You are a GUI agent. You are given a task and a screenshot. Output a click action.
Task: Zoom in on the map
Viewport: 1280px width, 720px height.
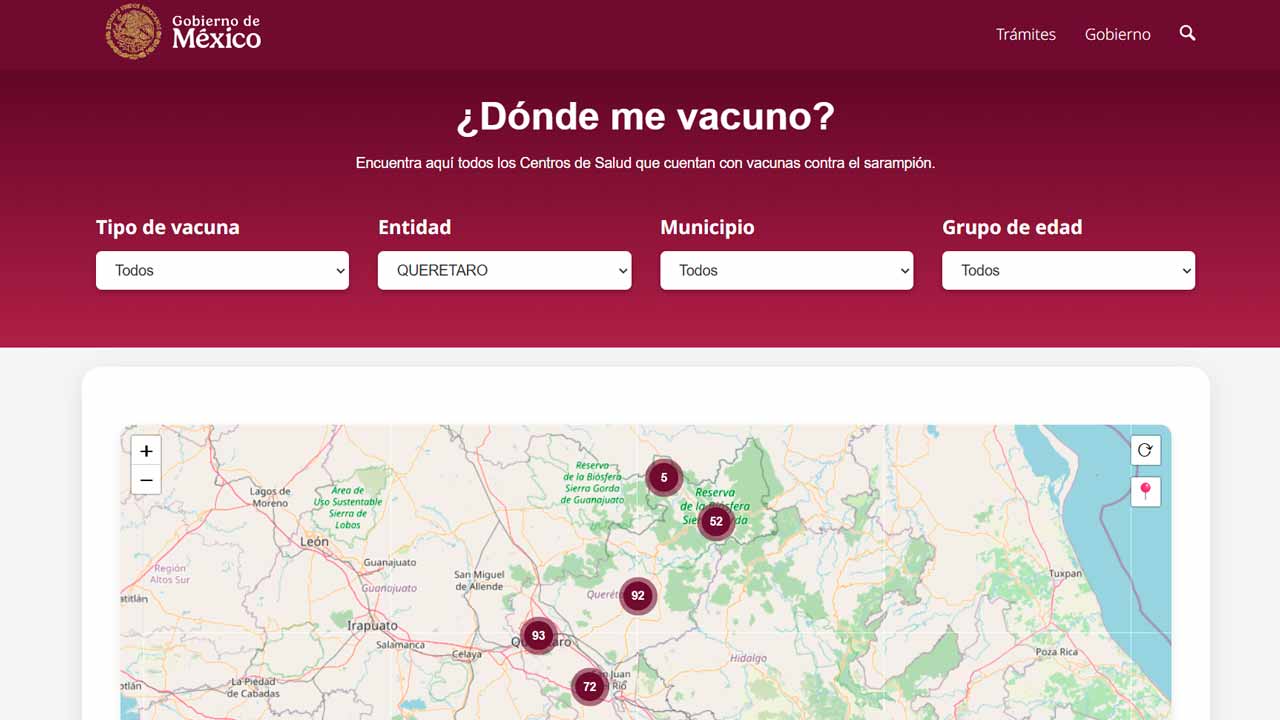point(146,451)
